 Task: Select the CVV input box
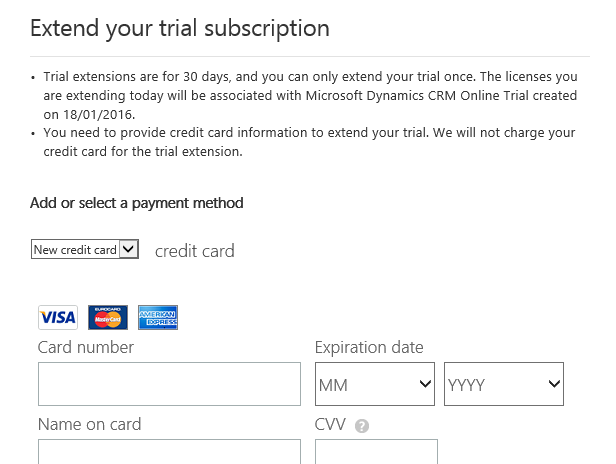tap(376, 452)
